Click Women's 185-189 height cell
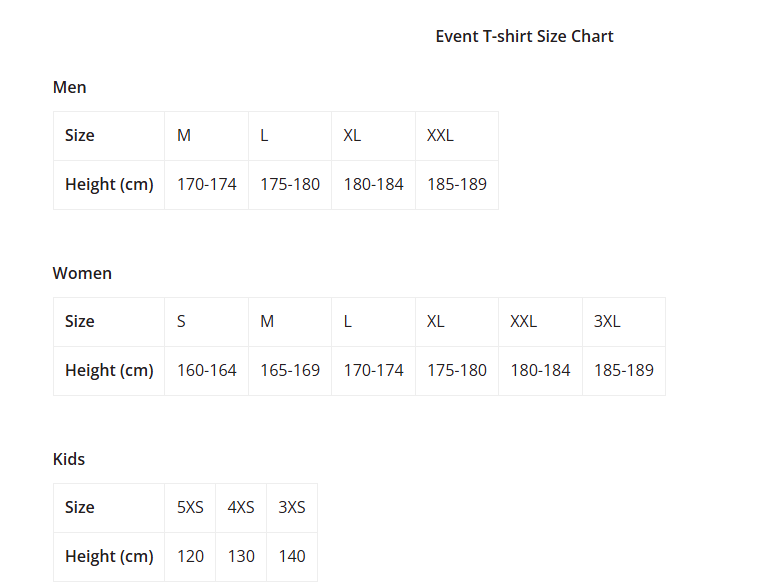The image size is (783, 584). [623, 370]
